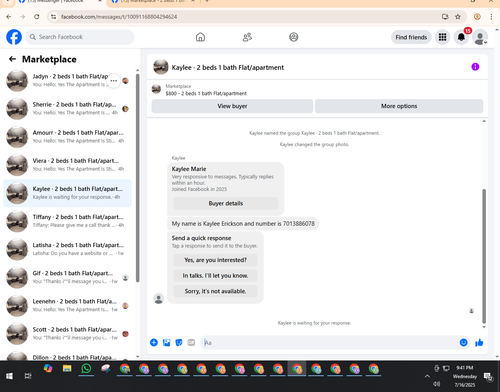Click the Kaylee chat header avatar

(x=161, y=67)
